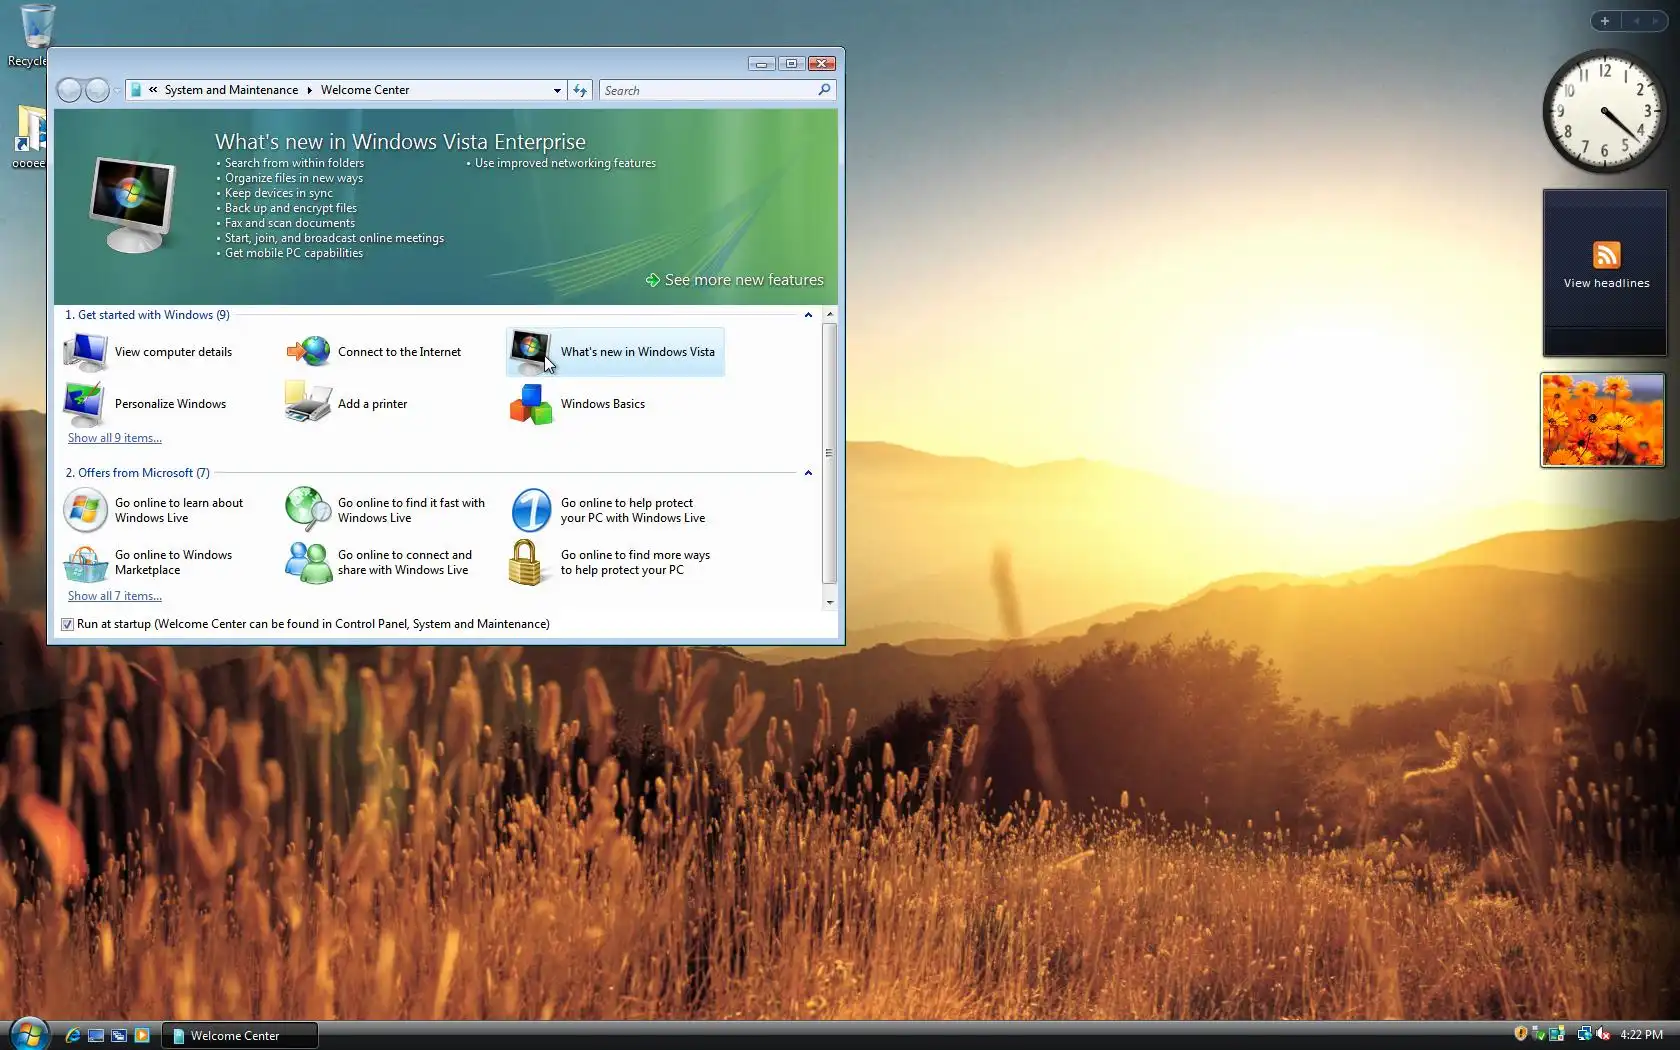Image resolution: width=1680 pixels, height=1050 pixels.
Task: Click the analog clock gadget on the Sidebar
Action: click(x=1604, y=112)
